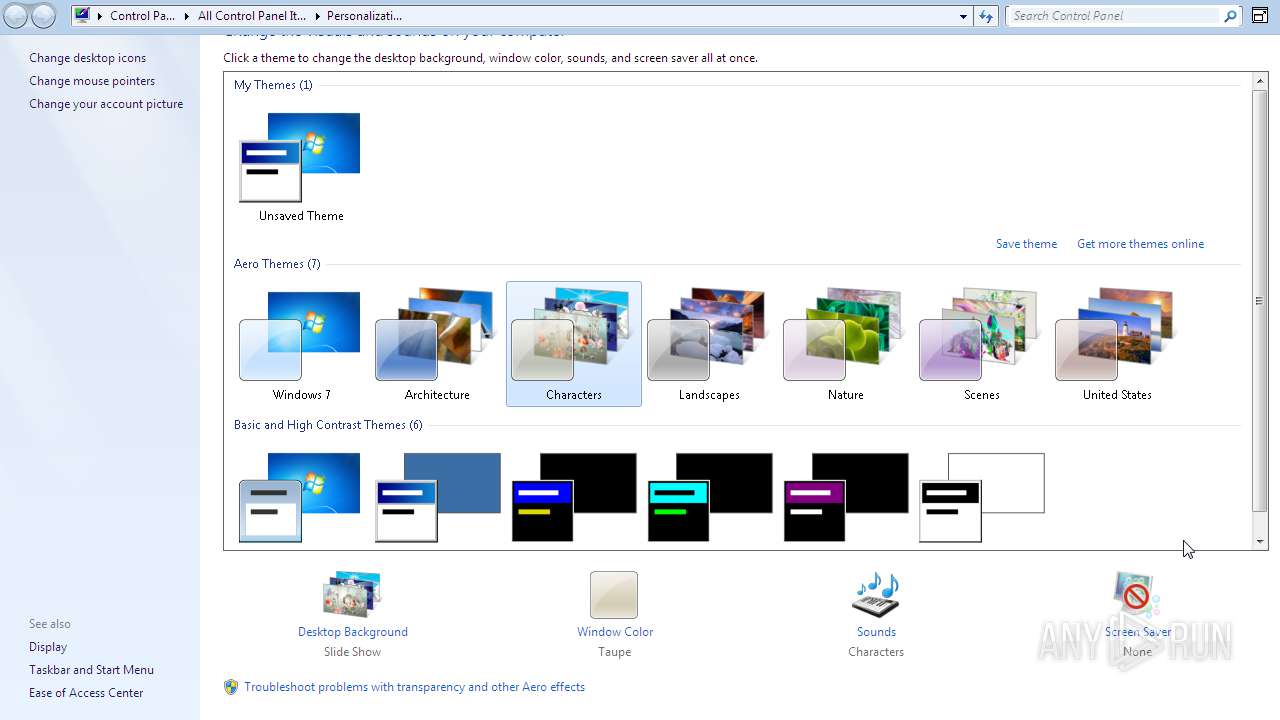Open the Sounds settings icon
Viewport: 1280px width, 720px height.
click(x=876, y=595)
